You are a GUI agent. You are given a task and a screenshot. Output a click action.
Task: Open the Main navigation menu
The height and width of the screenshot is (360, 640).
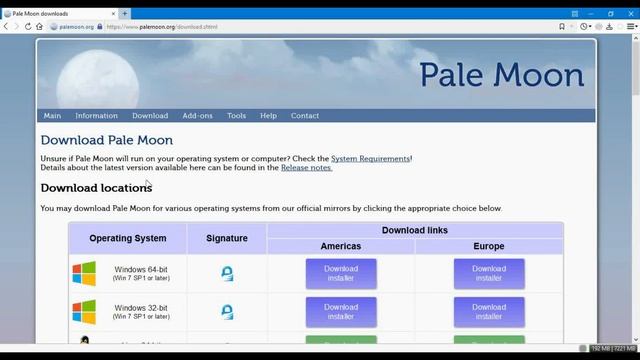(x=52, y=116)
